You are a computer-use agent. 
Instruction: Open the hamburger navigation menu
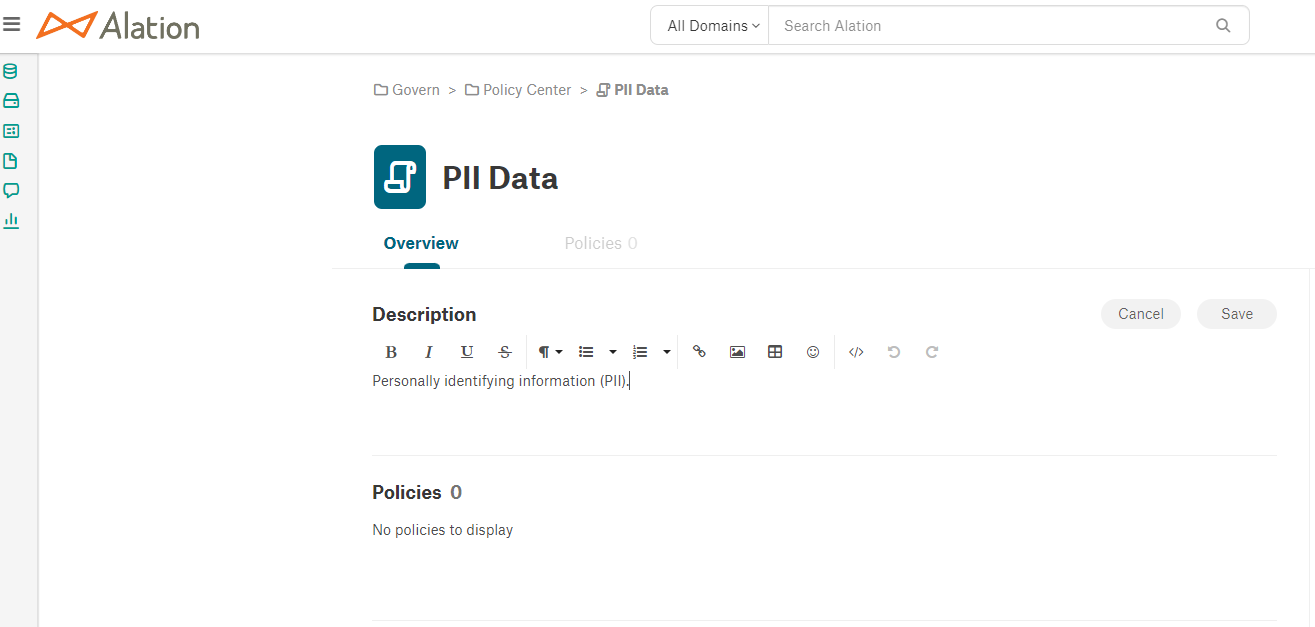(x=12, y=24)
